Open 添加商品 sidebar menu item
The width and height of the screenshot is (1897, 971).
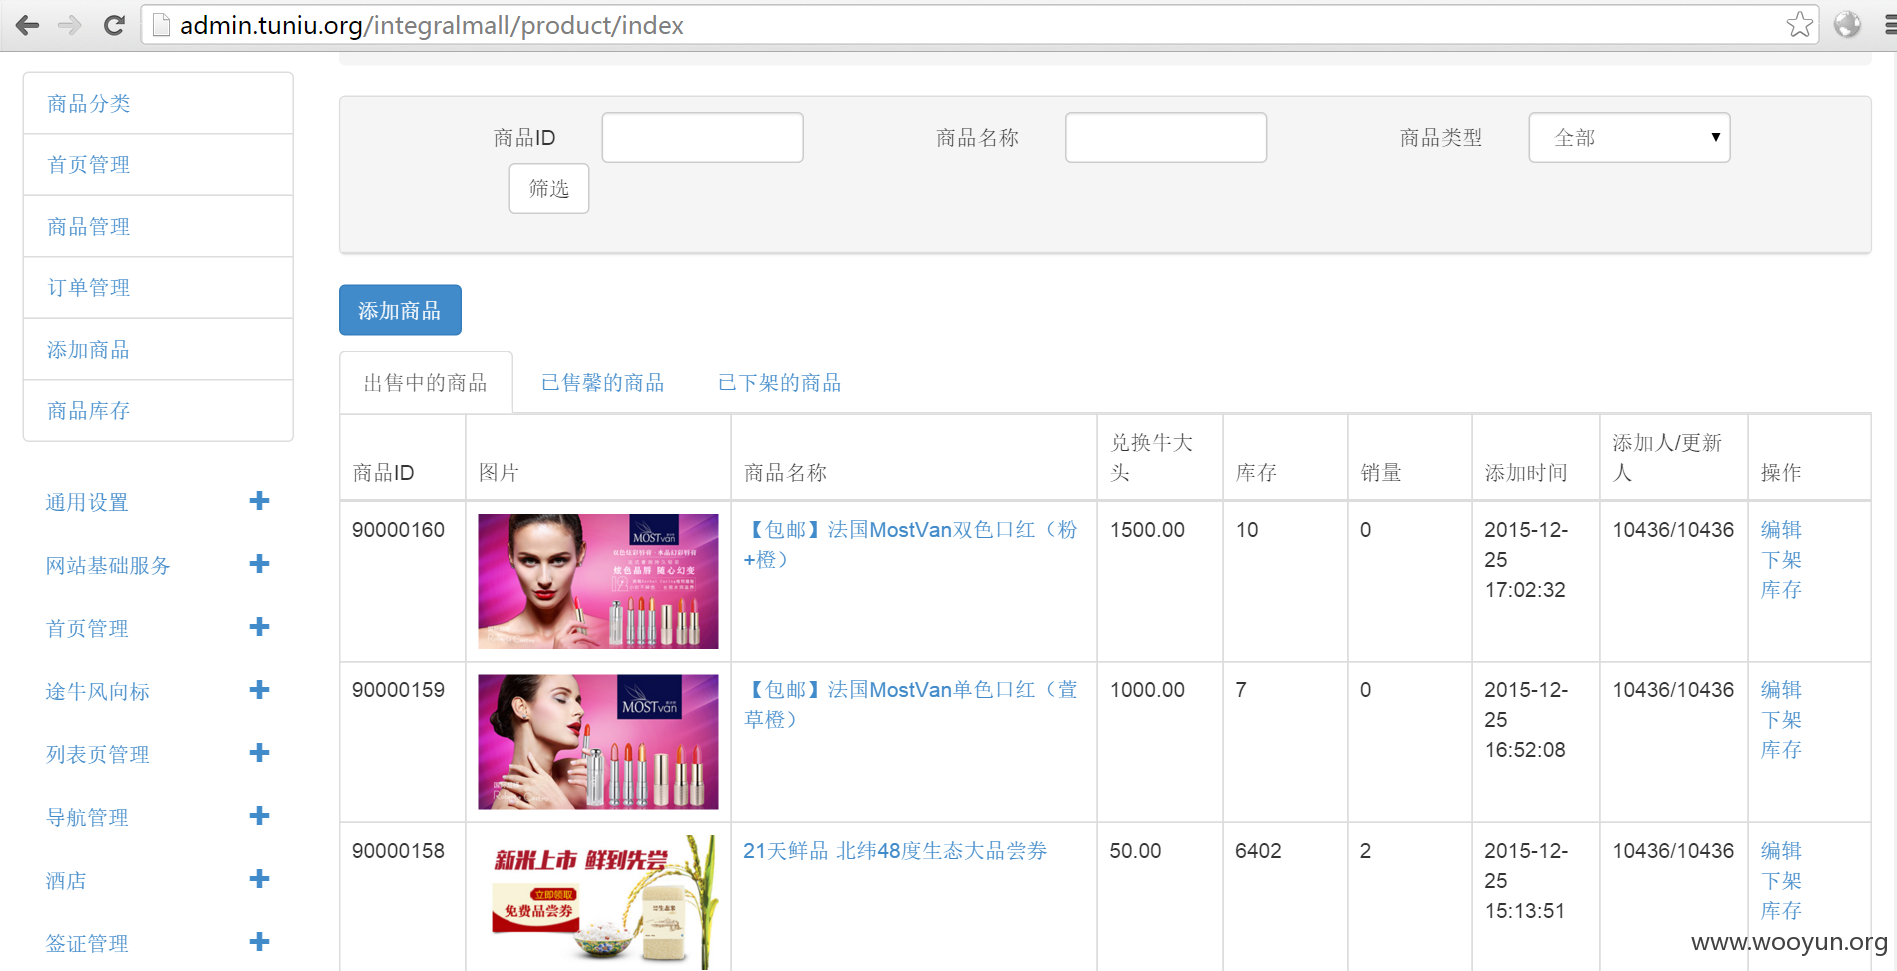pyautogui.click(x=158, y=350)
